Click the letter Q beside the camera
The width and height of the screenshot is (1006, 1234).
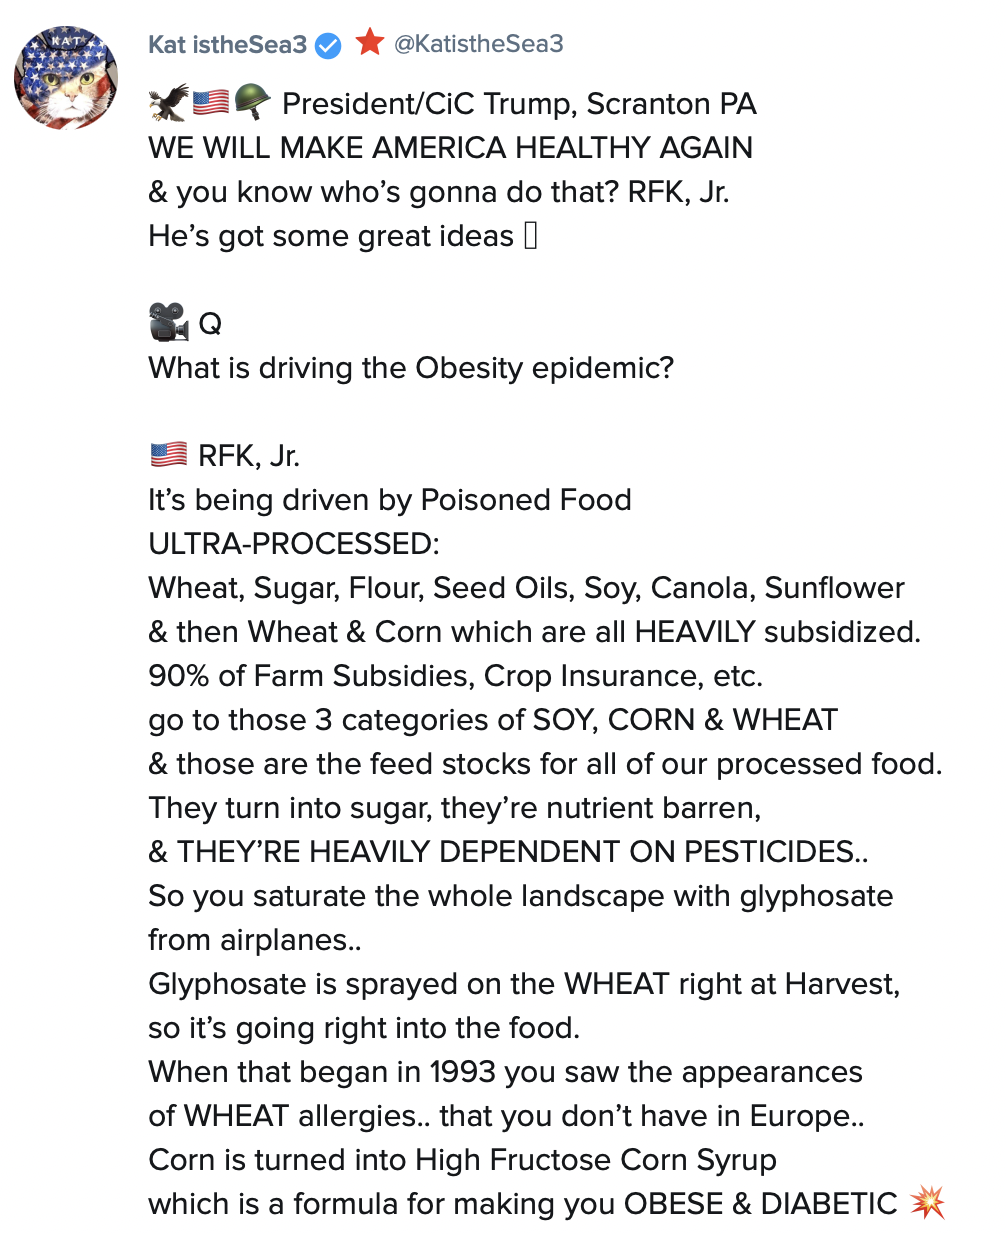click(210, 324)
